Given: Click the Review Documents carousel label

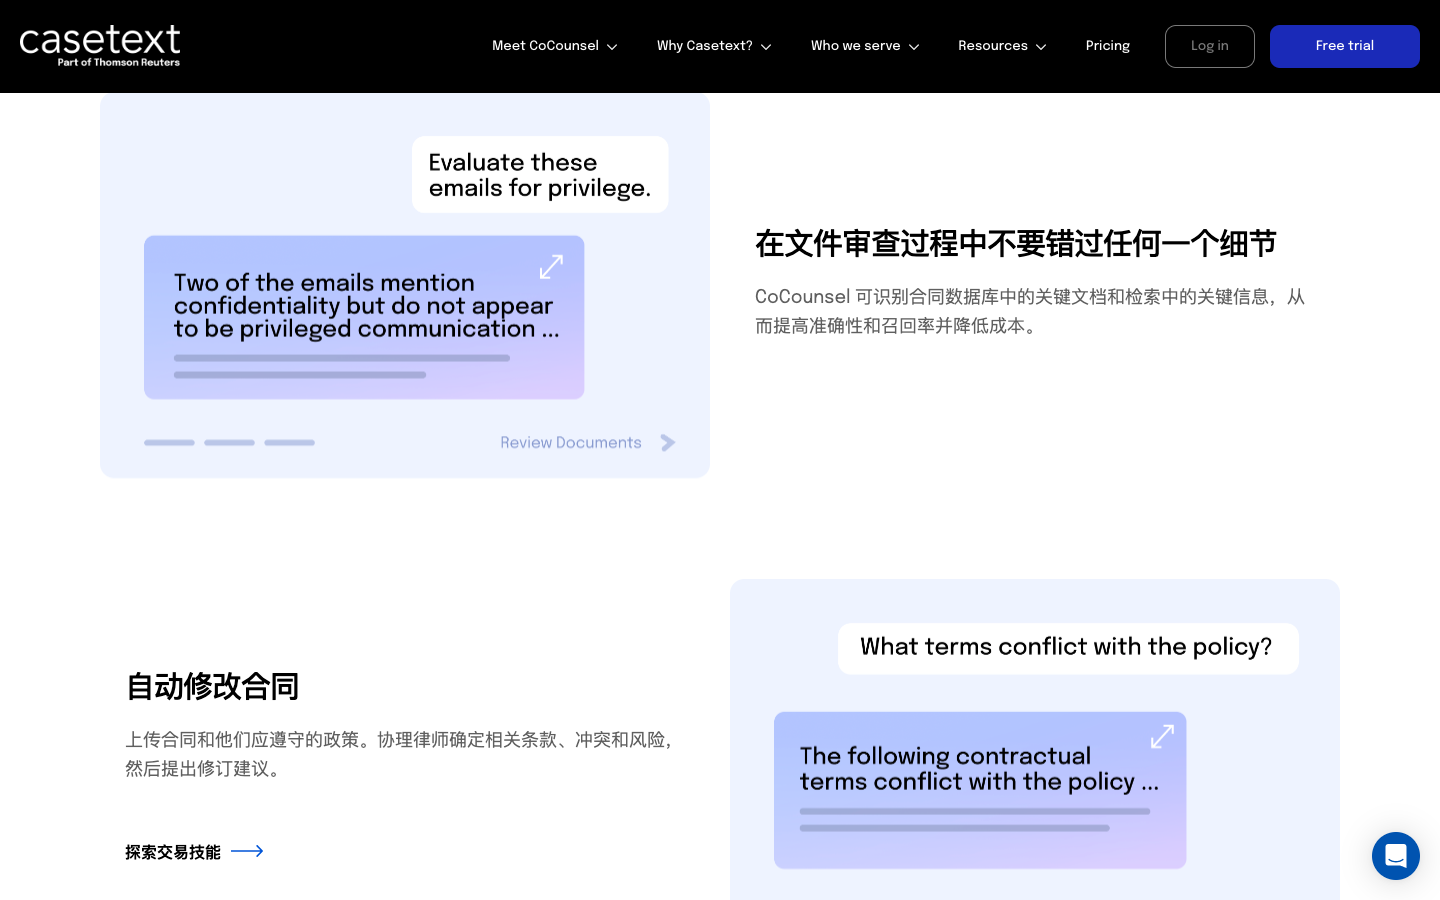Looking at the screenshot, I should [571, 443].
